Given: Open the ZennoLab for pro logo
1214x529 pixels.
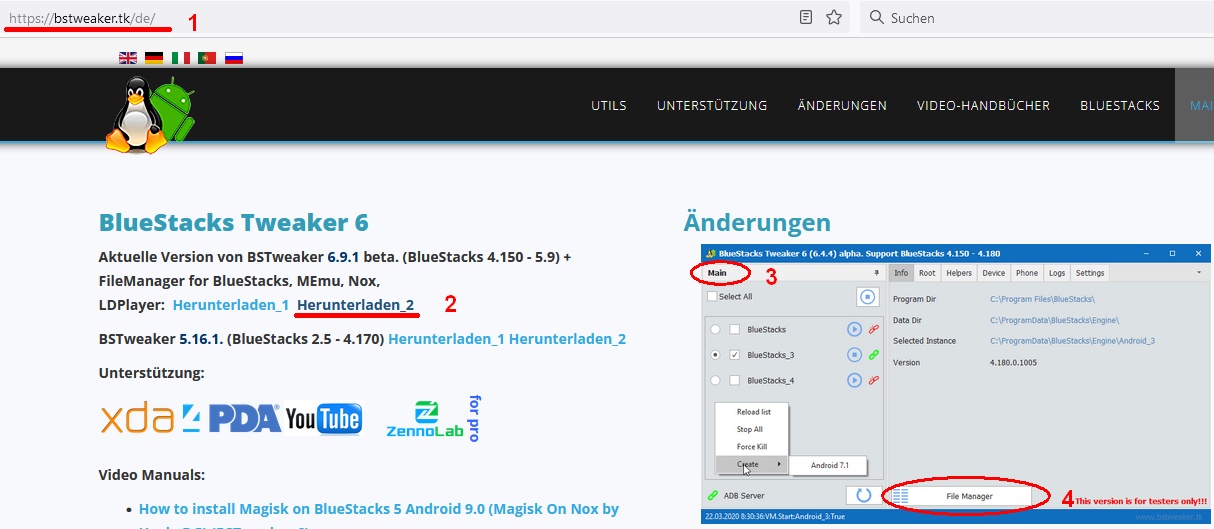Looking at the screenshot, I should pos(435,419).
